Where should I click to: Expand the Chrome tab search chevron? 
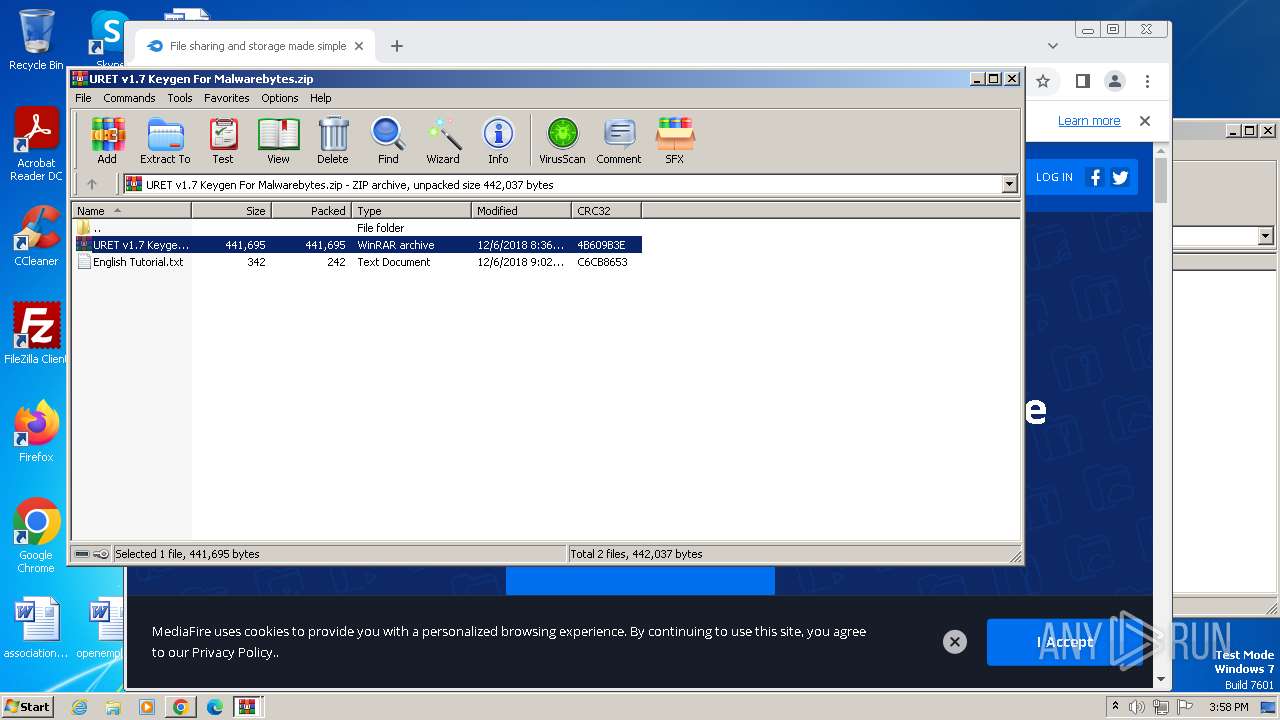click(x=1053, y=46)
